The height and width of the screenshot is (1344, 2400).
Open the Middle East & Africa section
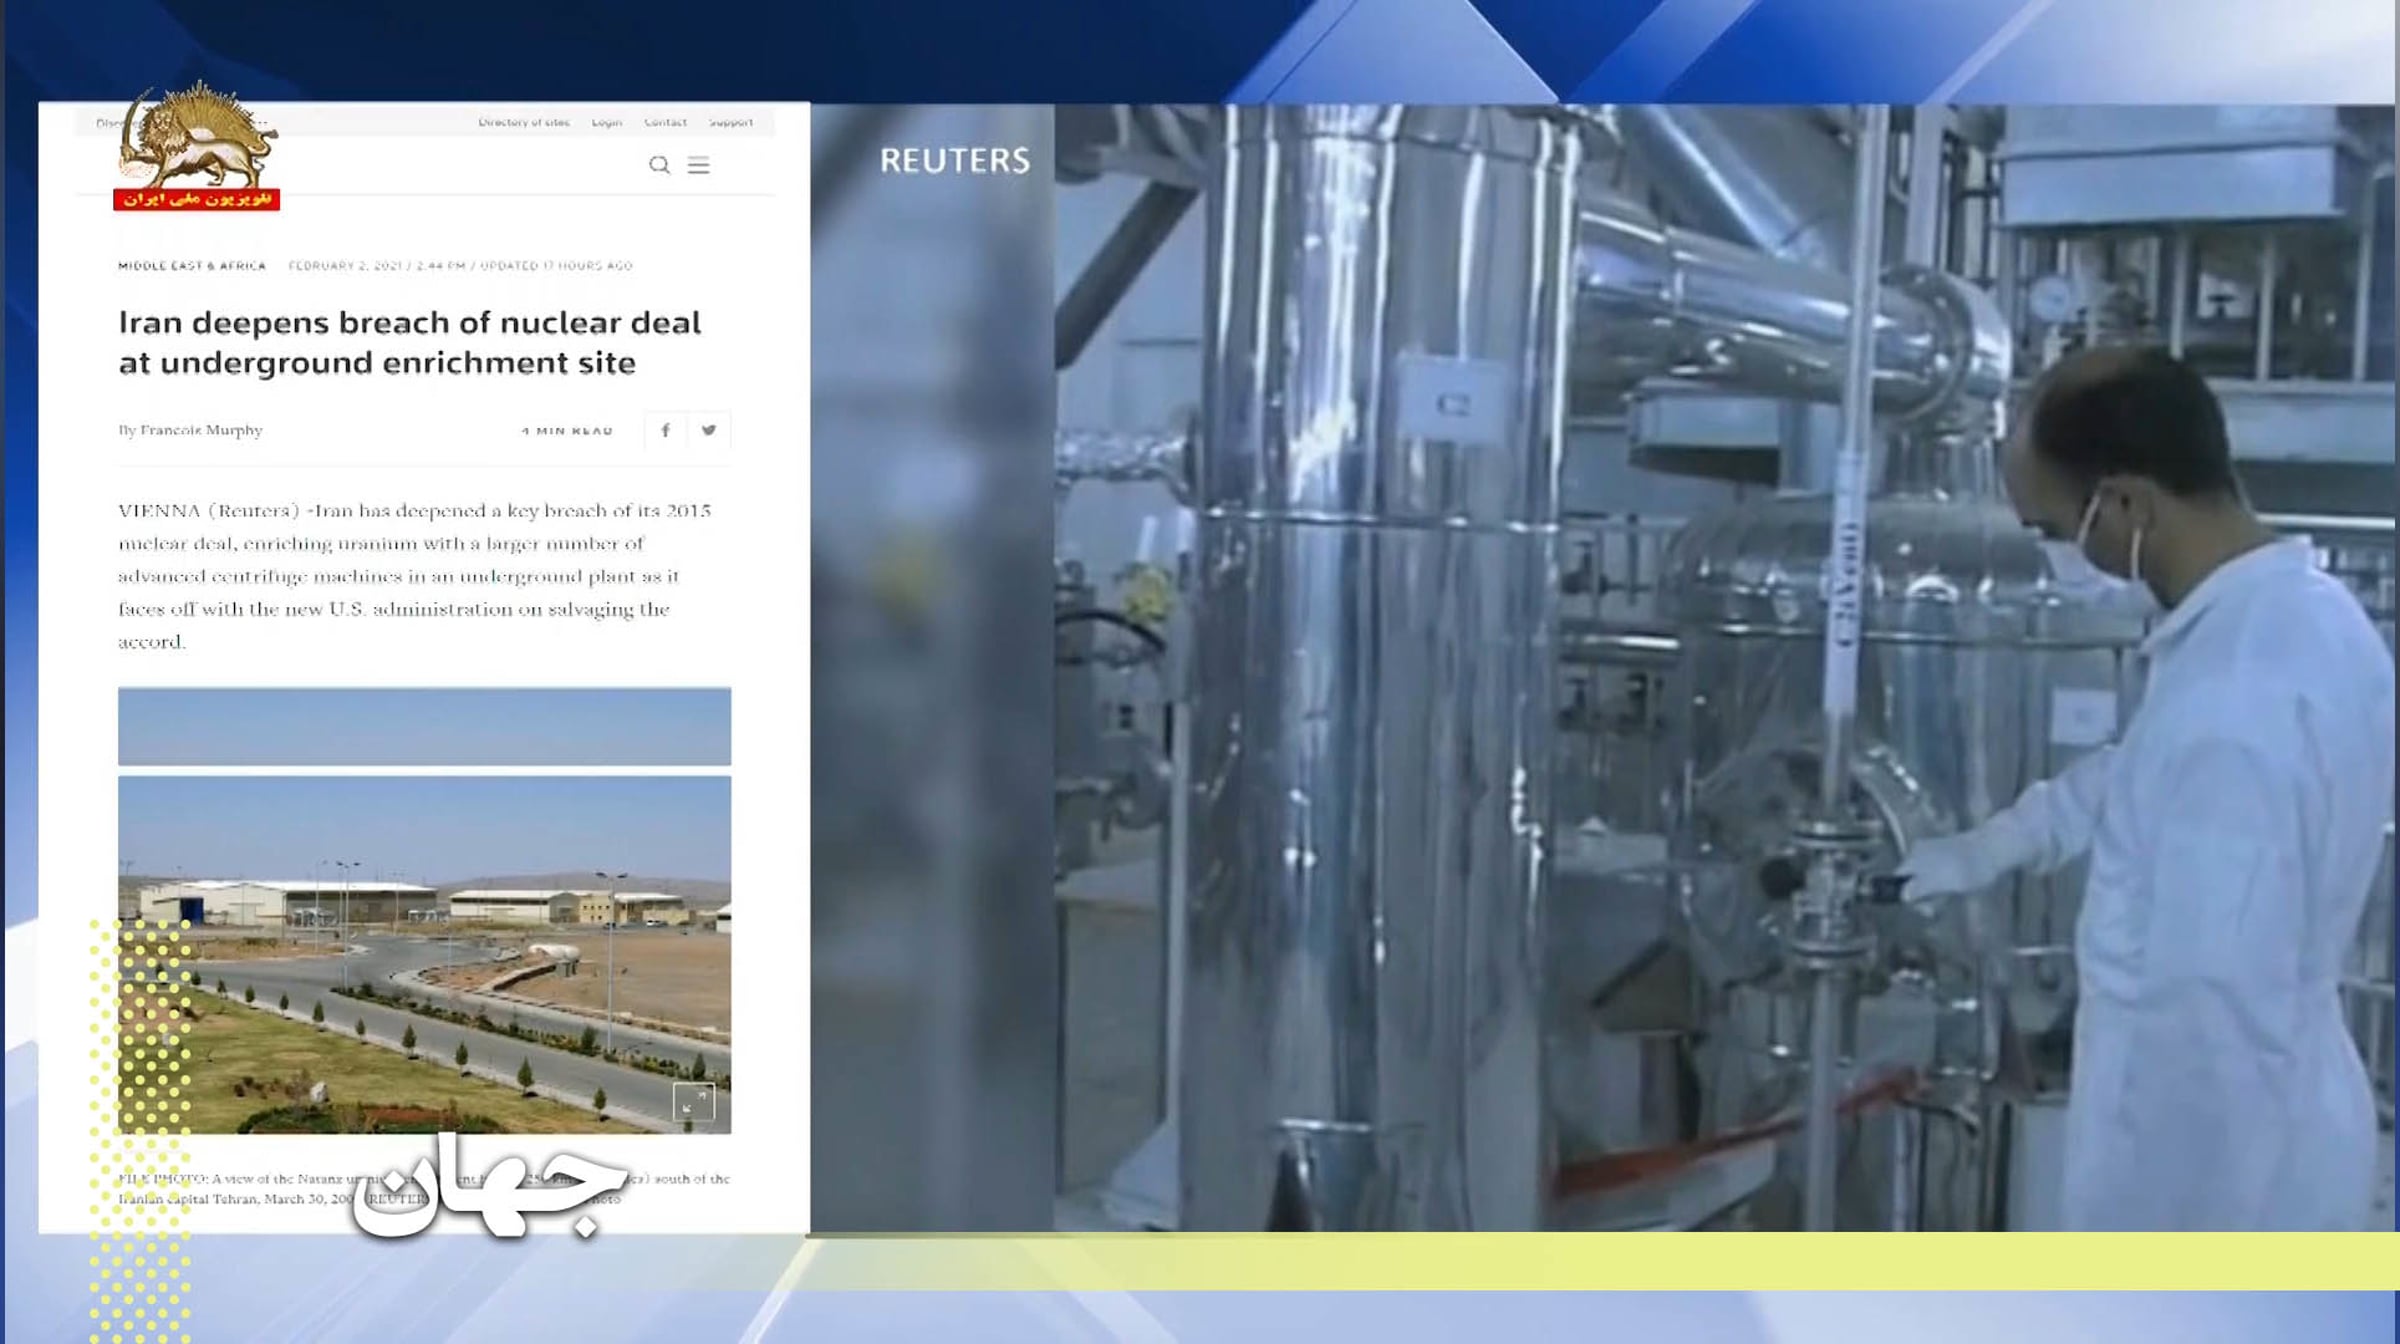click(x=192, y=266)
